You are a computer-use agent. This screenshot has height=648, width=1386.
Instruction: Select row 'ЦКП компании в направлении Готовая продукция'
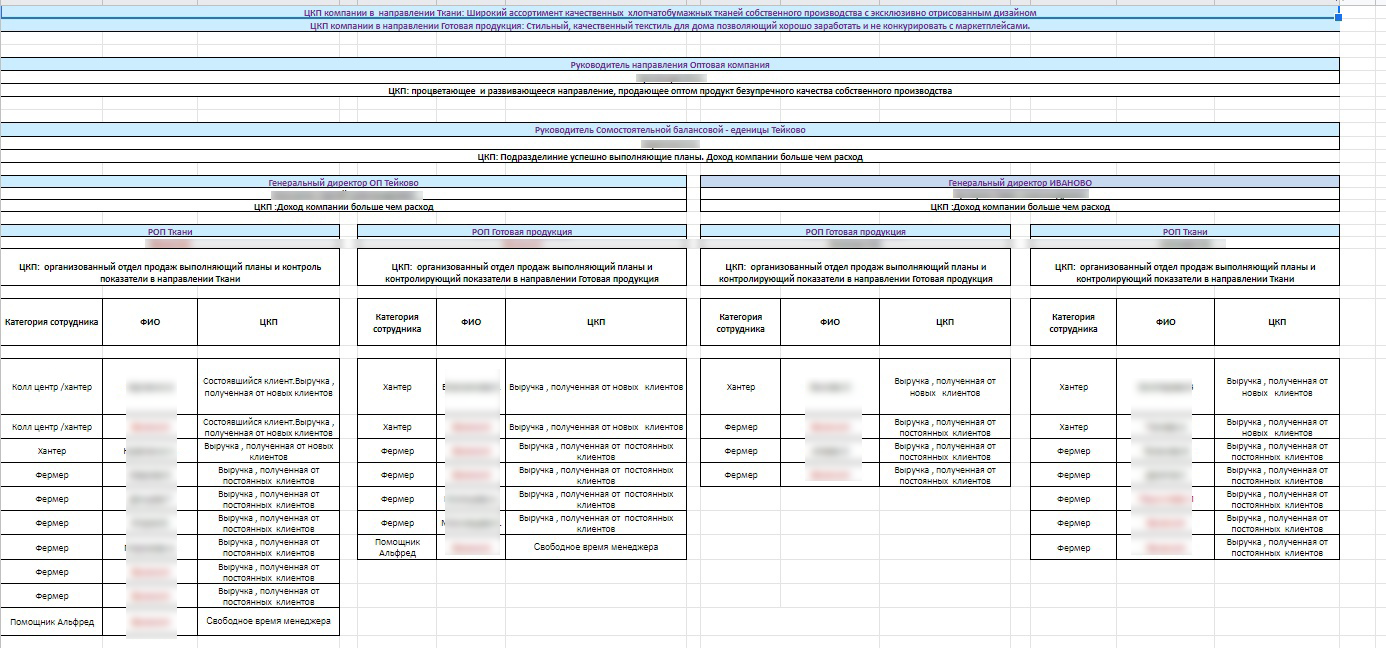669,26
